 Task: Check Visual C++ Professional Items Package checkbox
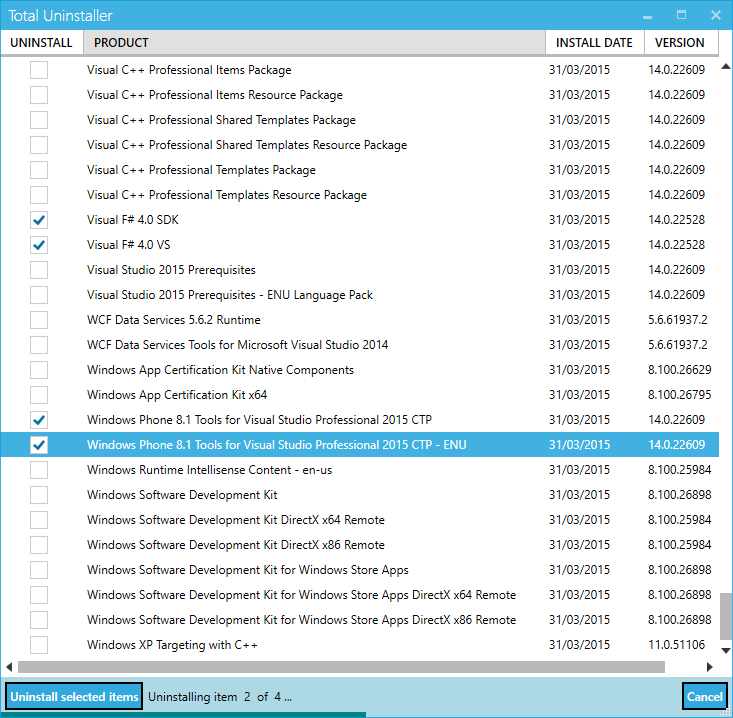tap(39, 70)
